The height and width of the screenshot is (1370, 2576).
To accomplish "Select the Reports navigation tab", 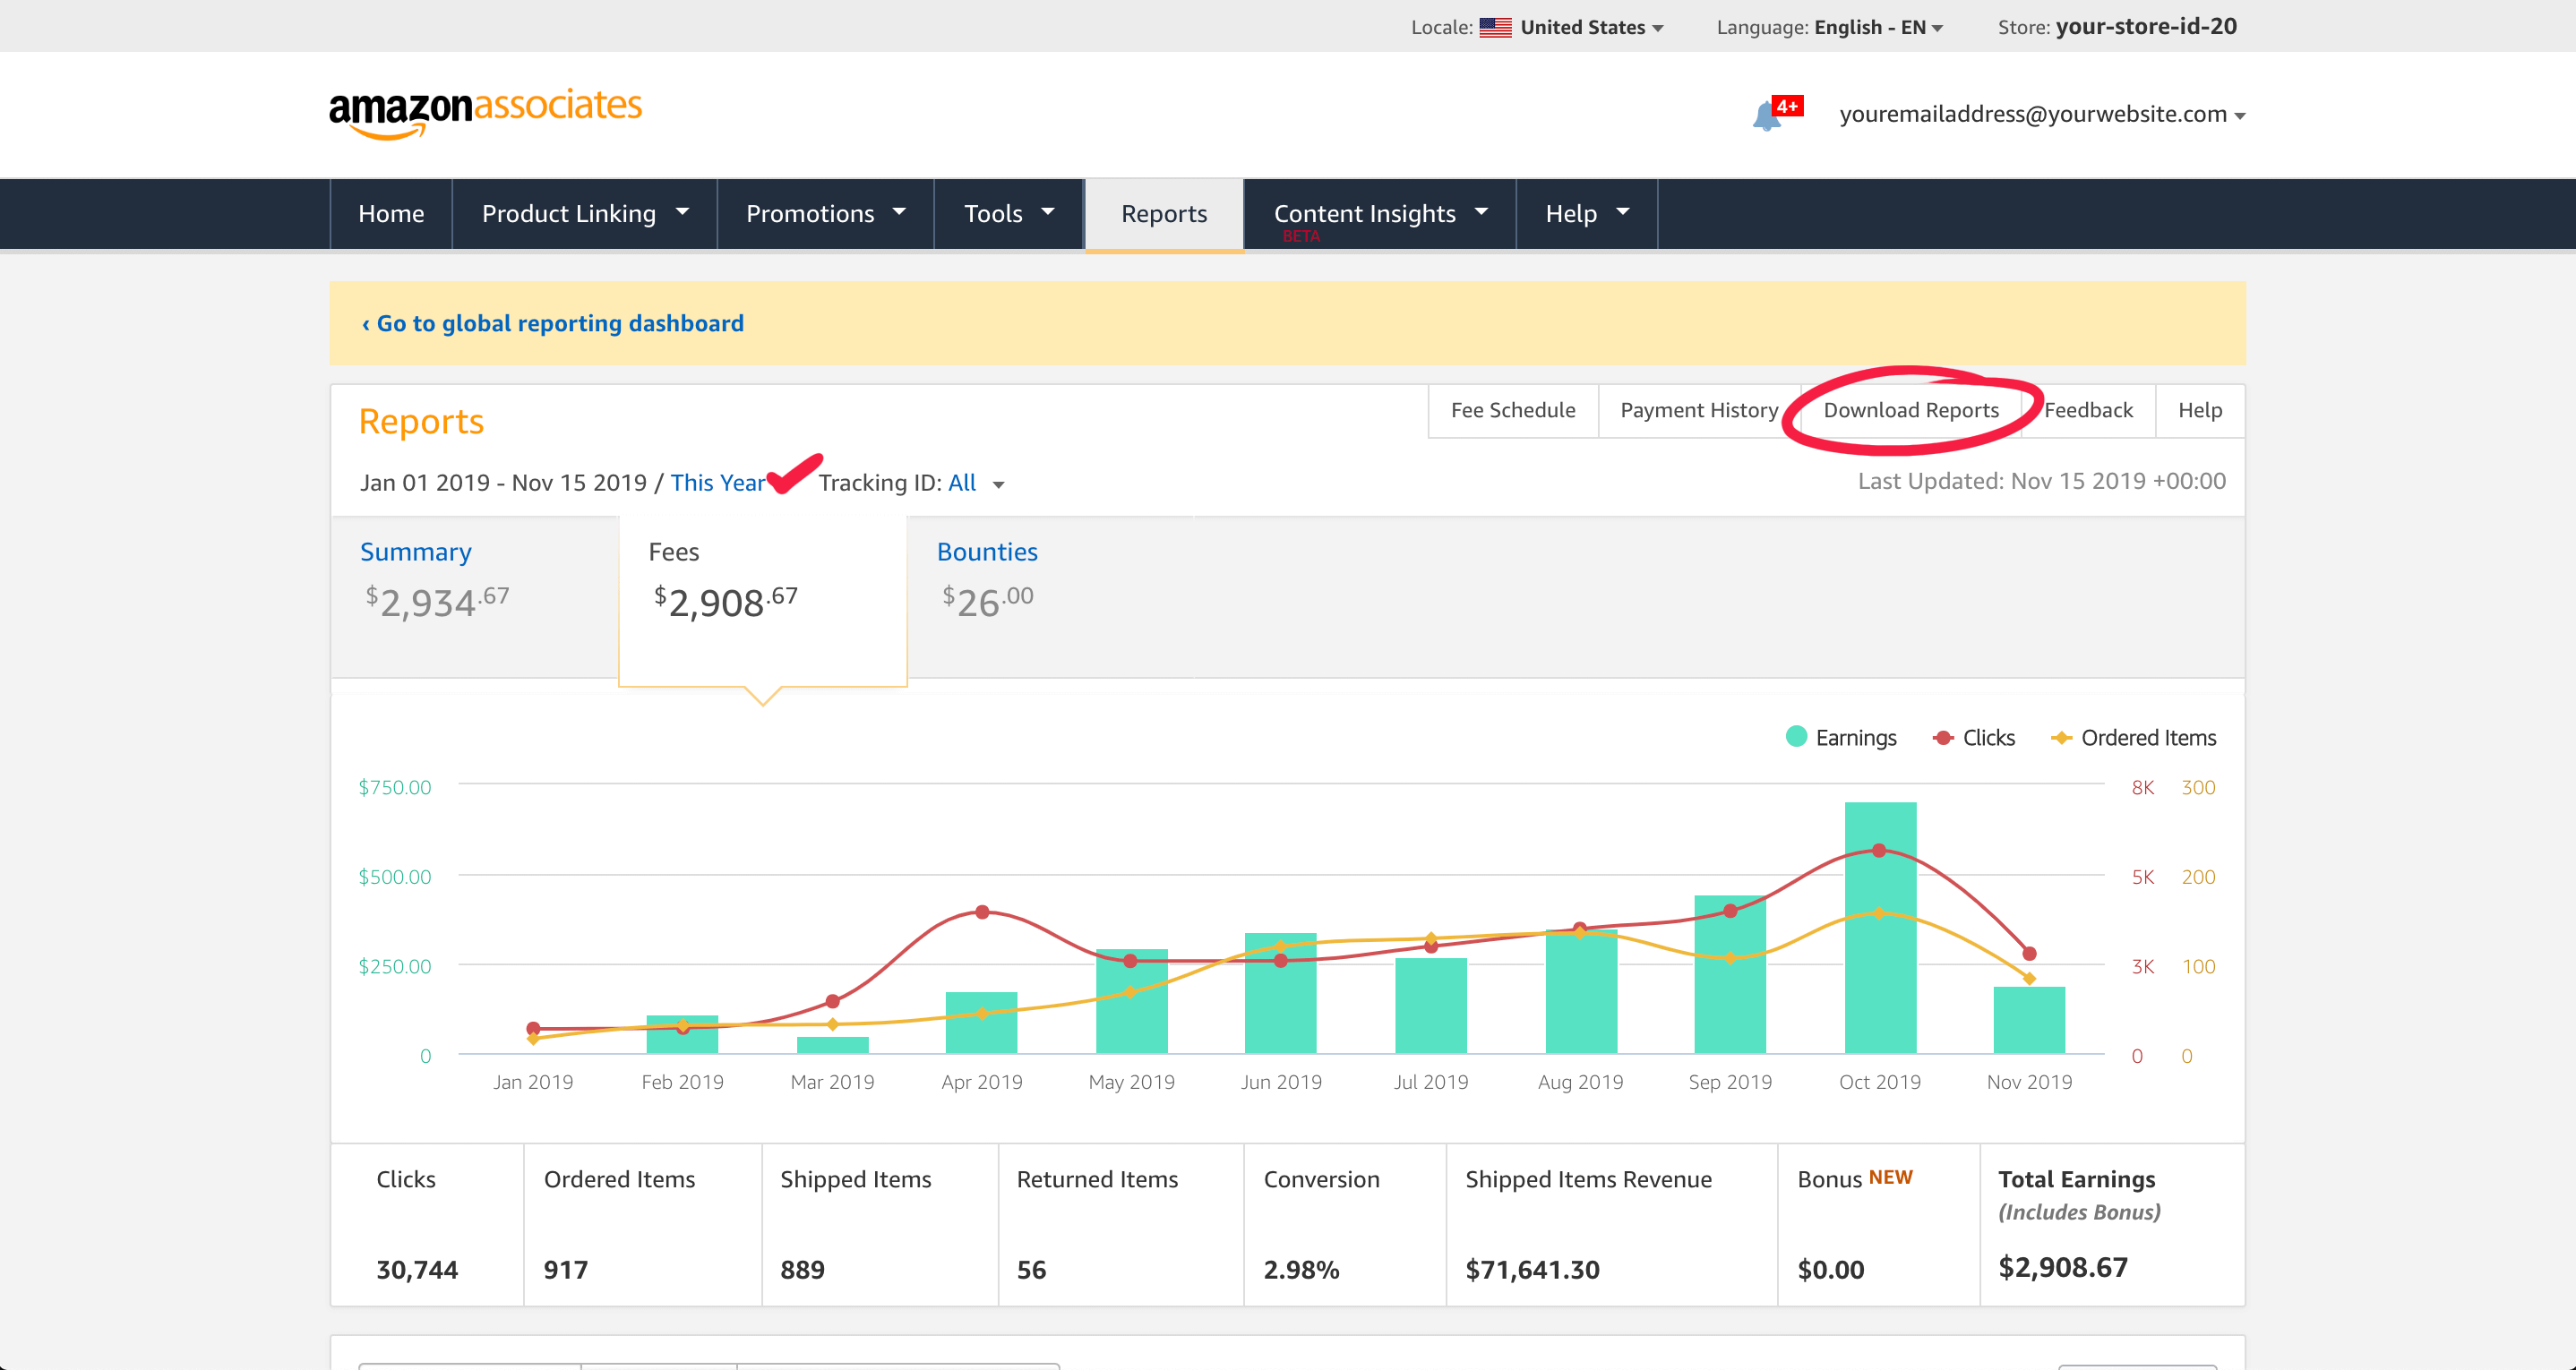I will 1164,214.
